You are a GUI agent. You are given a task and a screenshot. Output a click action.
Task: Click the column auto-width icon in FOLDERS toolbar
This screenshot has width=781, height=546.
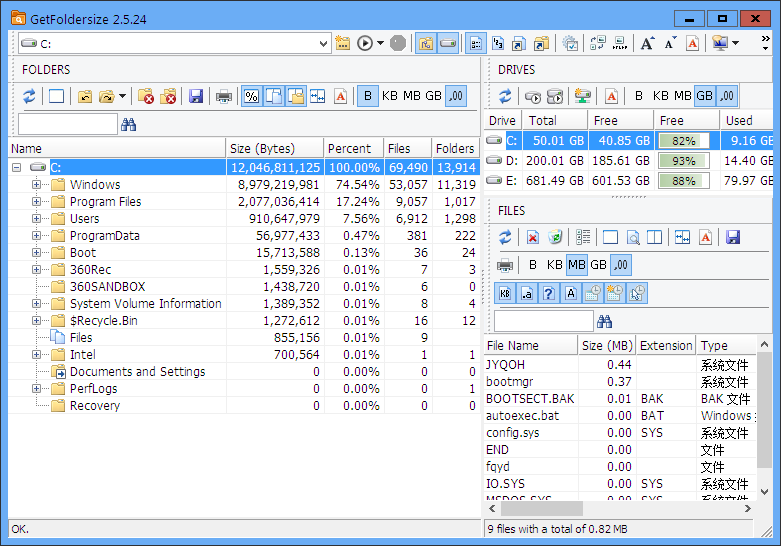coord(317,96)
